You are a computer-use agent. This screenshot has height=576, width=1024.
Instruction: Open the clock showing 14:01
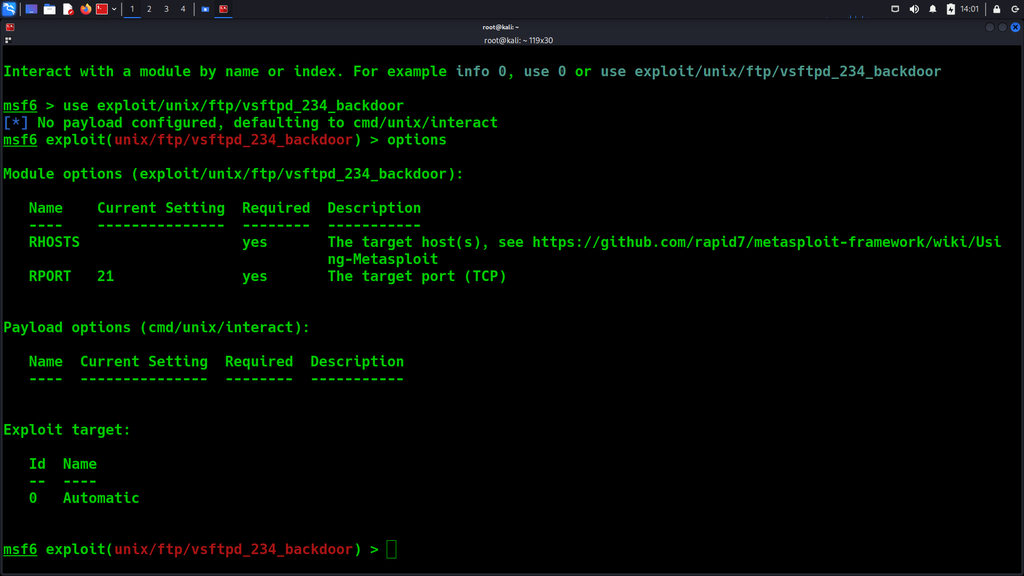(x=969, y=9)
